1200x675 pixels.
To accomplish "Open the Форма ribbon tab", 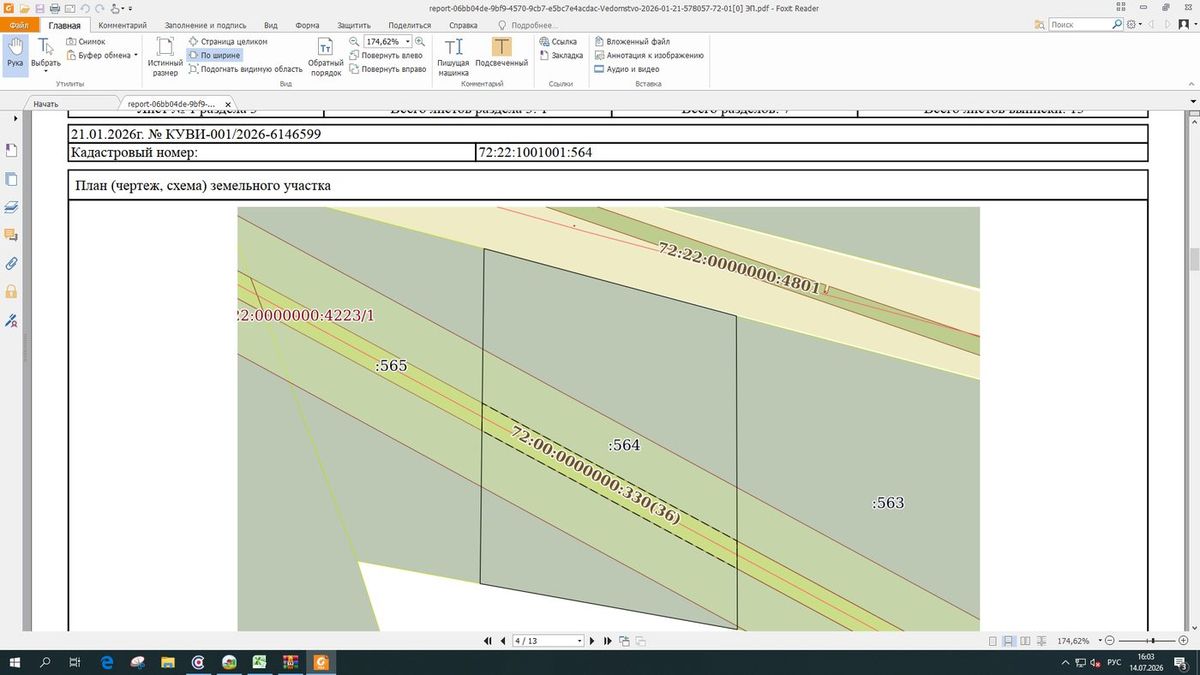I will click(308, 25).
